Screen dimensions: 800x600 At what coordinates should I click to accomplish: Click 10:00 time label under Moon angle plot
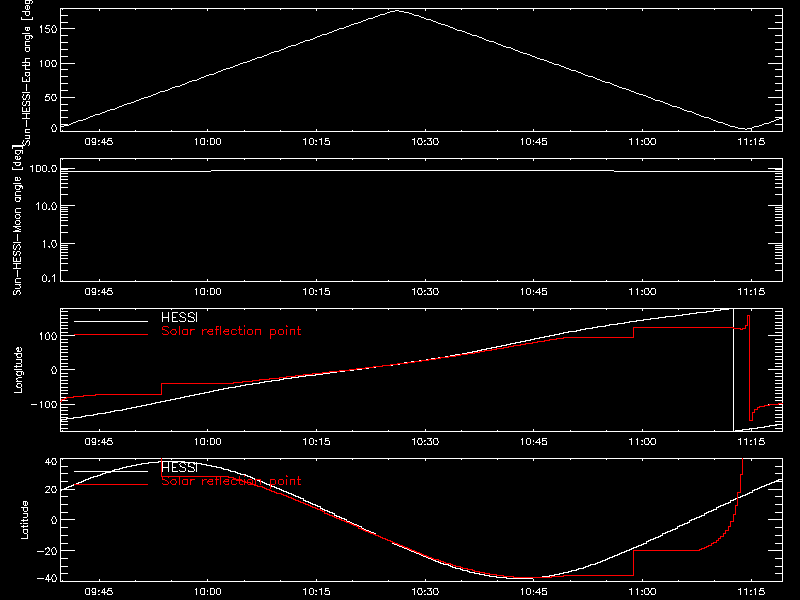208,291
